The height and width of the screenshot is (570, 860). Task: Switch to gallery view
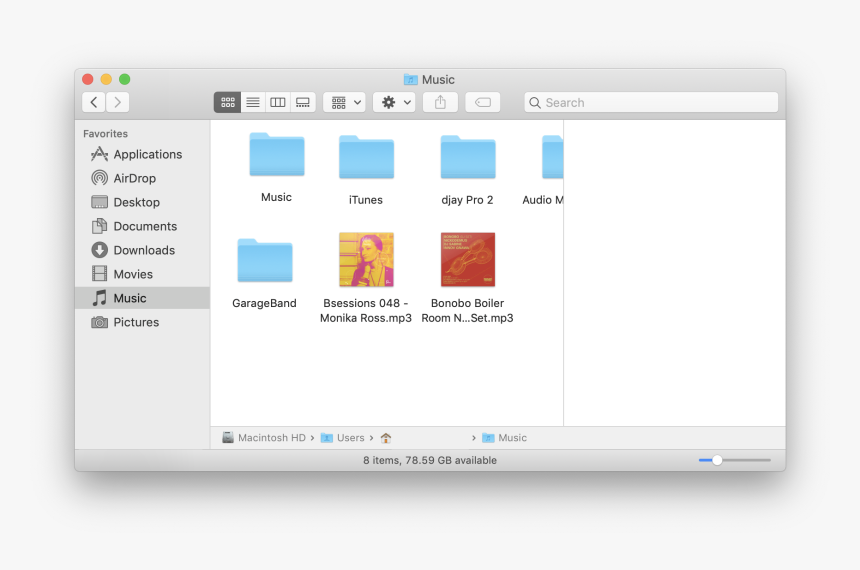(x=303, y=102)
